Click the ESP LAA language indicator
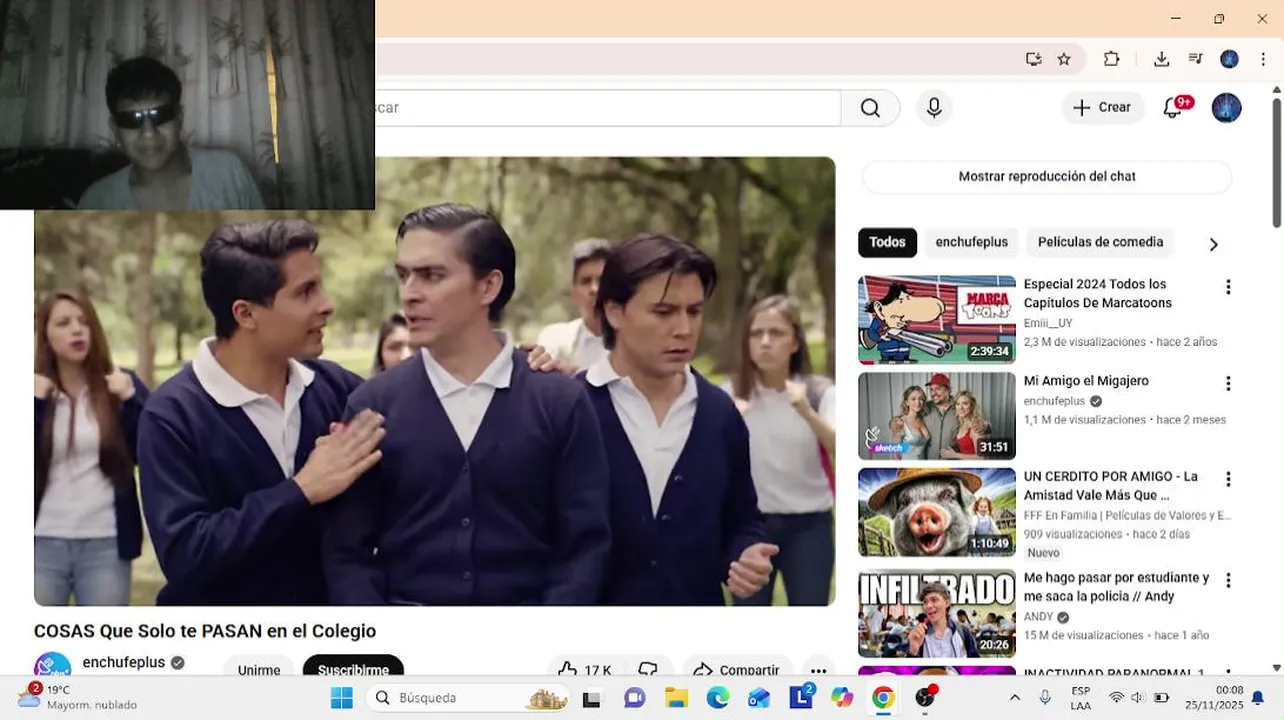 click(x=1081, y=698)
